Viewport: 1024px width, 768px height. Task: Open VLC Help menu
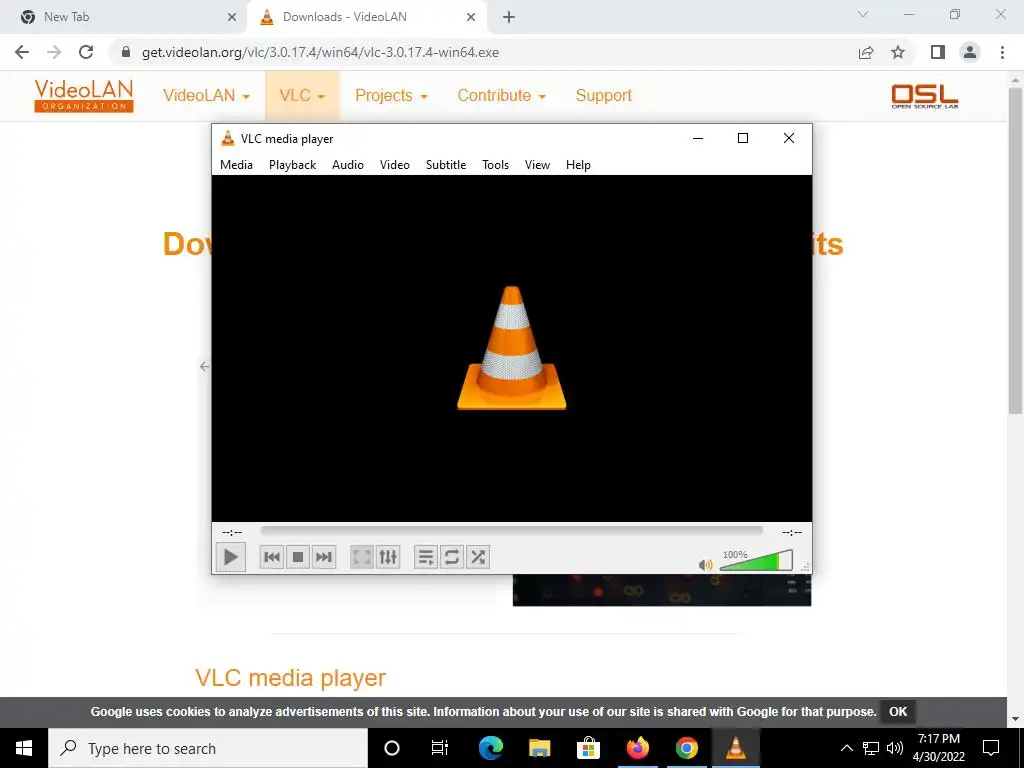pyautogui.click(x=578, y=165)
